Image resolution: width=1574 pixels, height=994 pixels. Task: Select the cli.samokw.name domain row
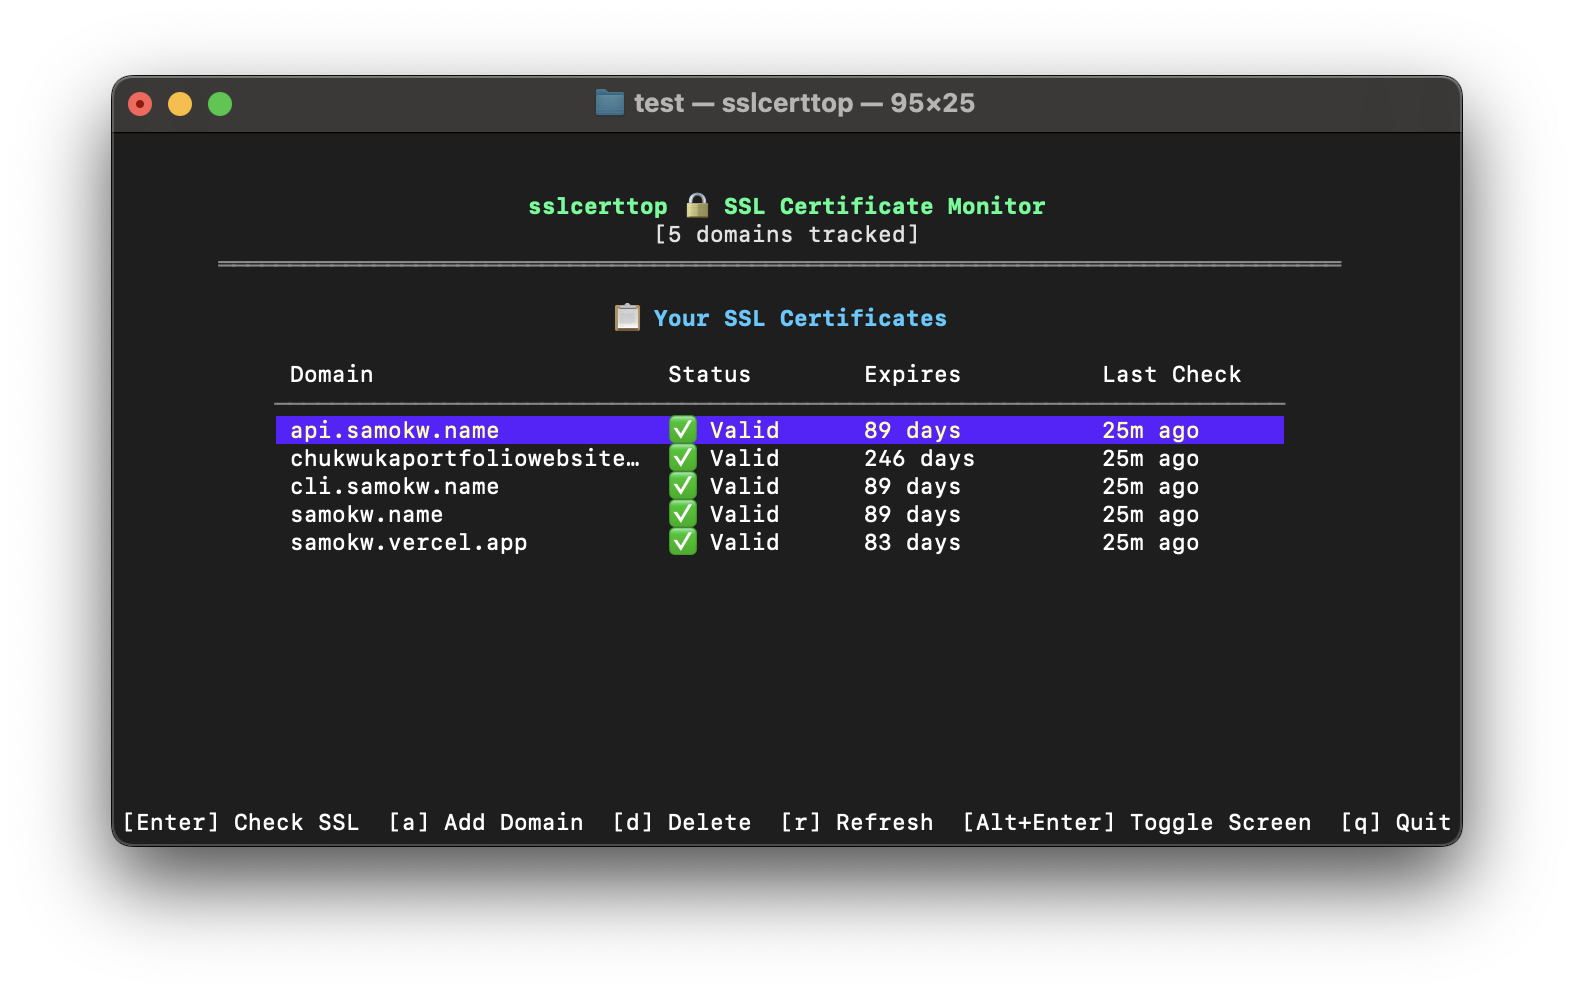point(394,486)
